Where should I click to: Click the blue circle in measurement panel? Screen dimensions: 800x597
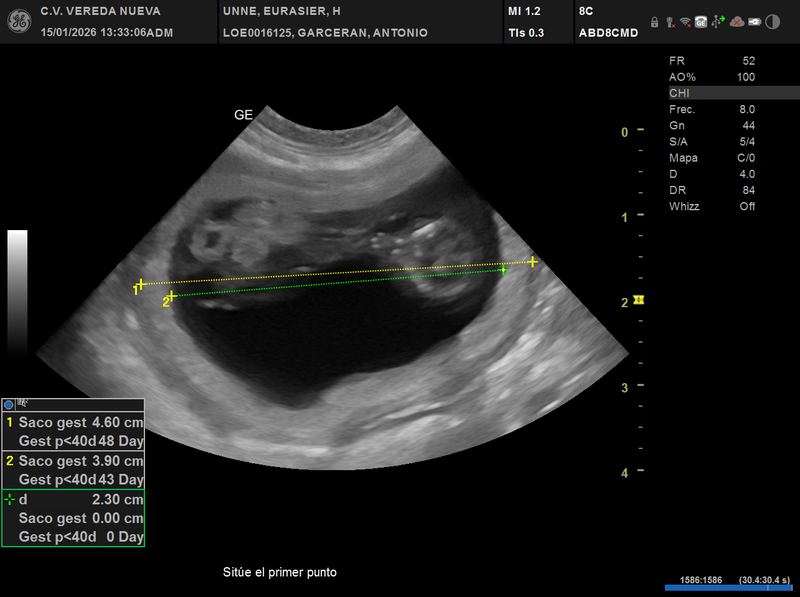click(9, 405)
